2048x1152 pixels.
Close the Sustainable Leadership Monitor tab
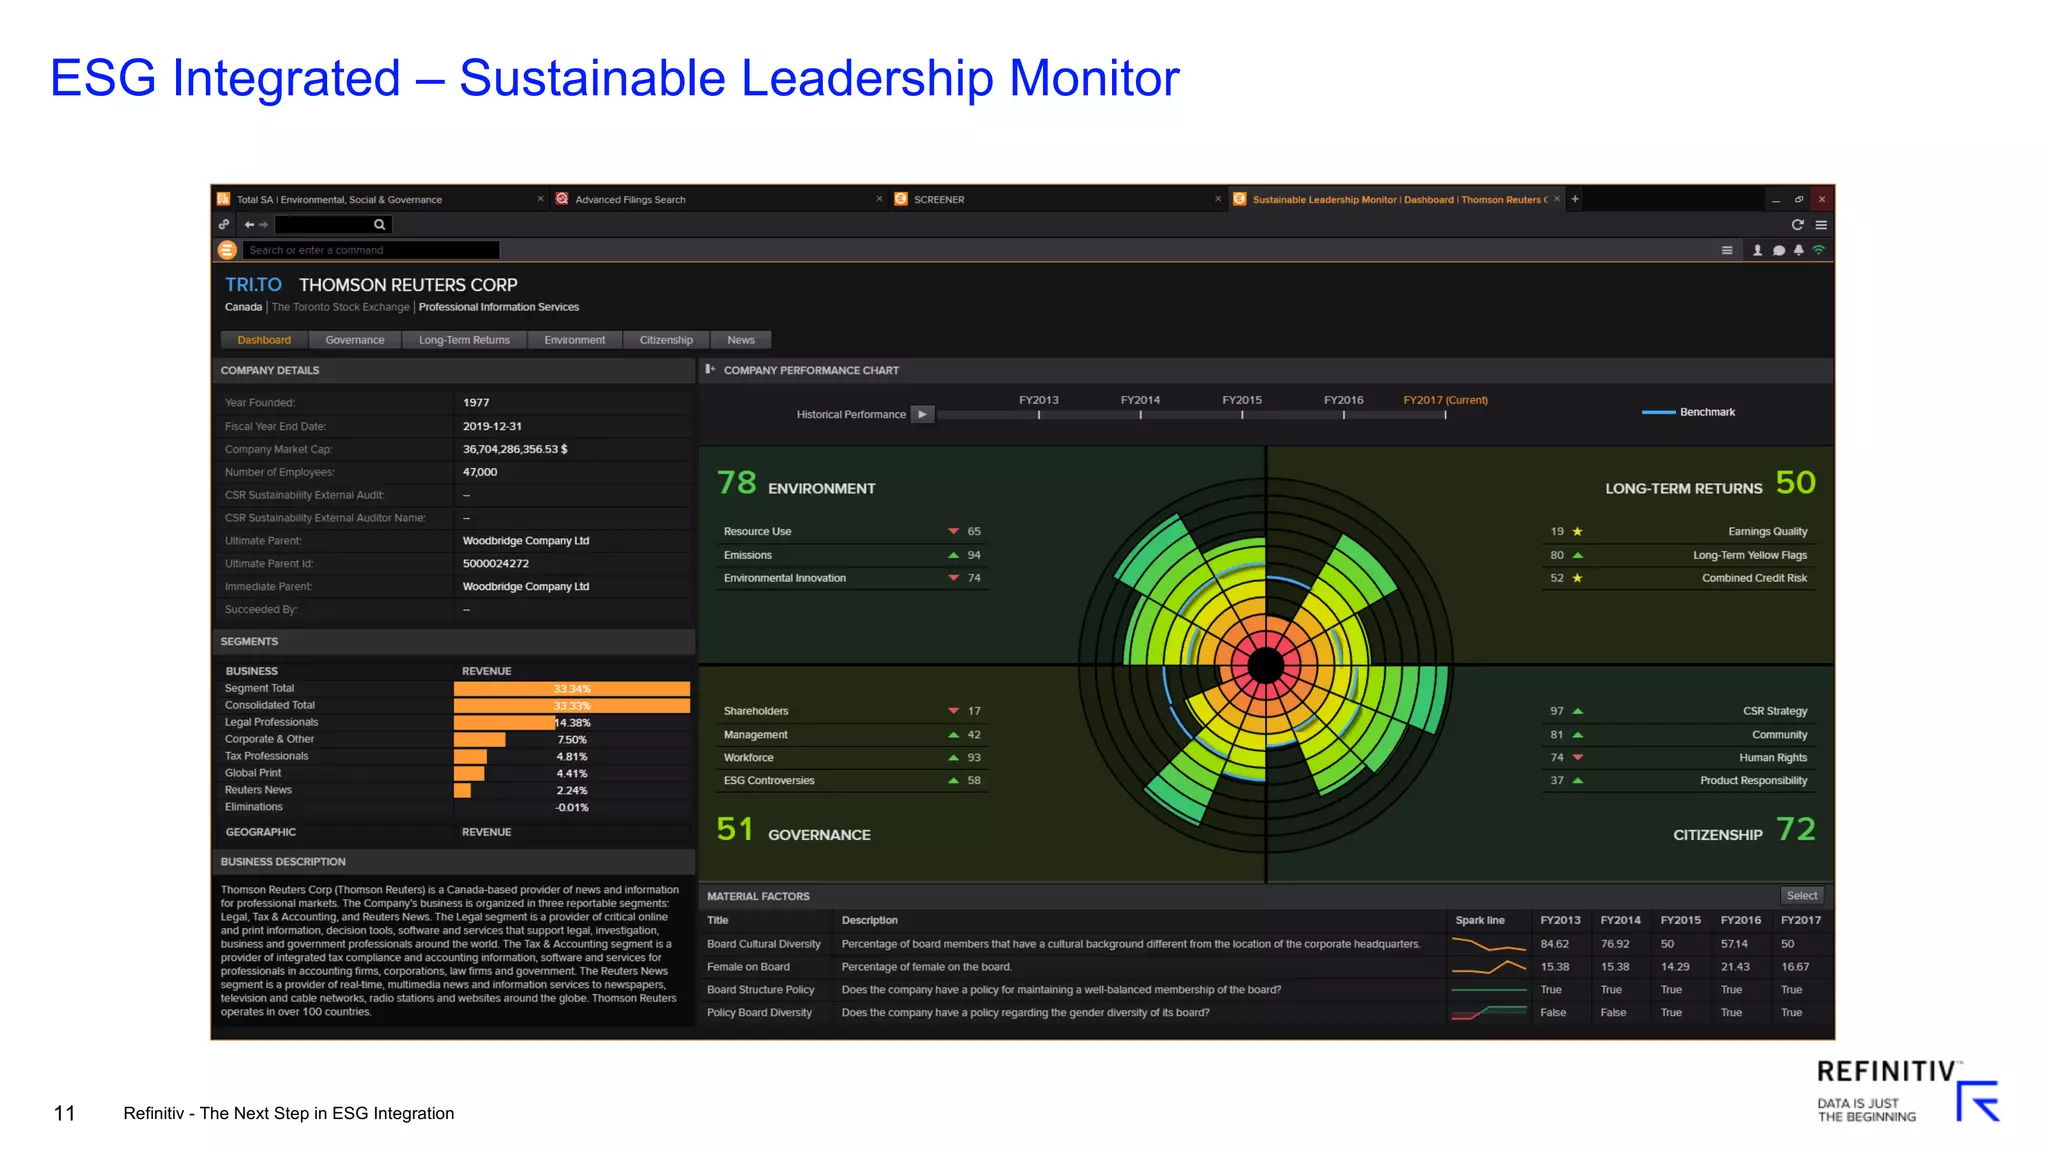pos(1557,199)
